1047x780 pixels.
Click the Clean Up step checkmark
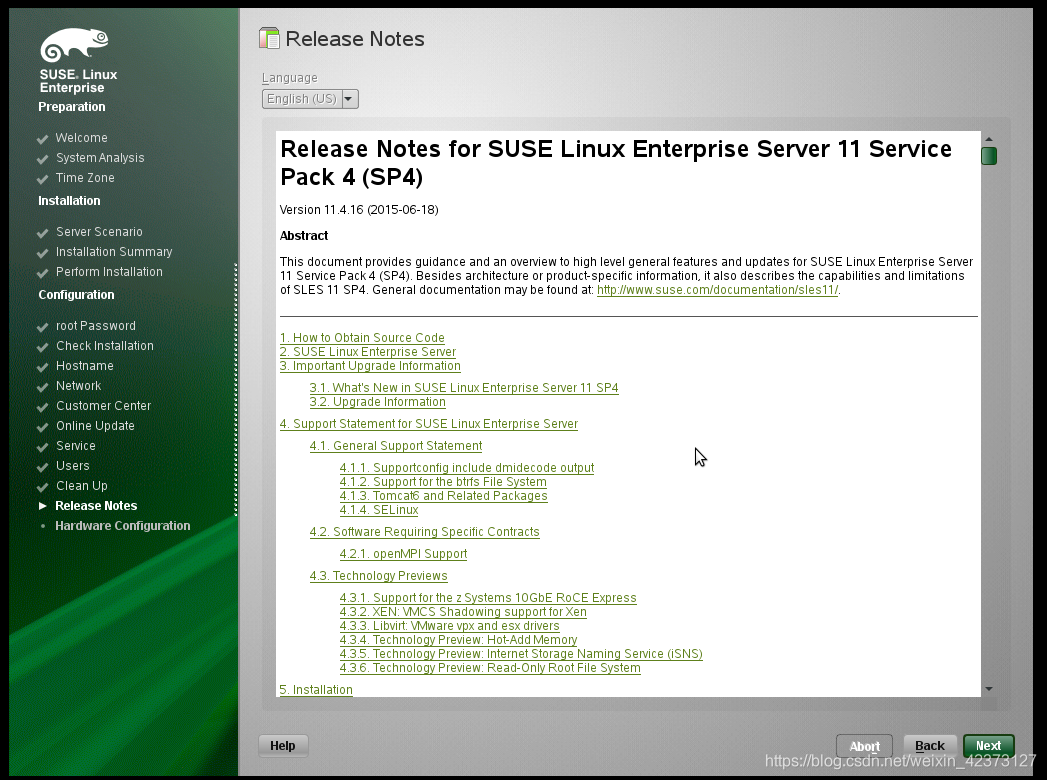click(43, 488)
